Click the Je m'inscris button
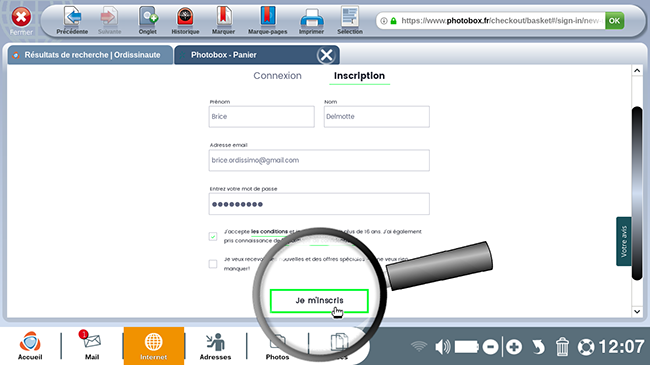The width and height of the screenshot is (650, 365). [x=319, y=301]
